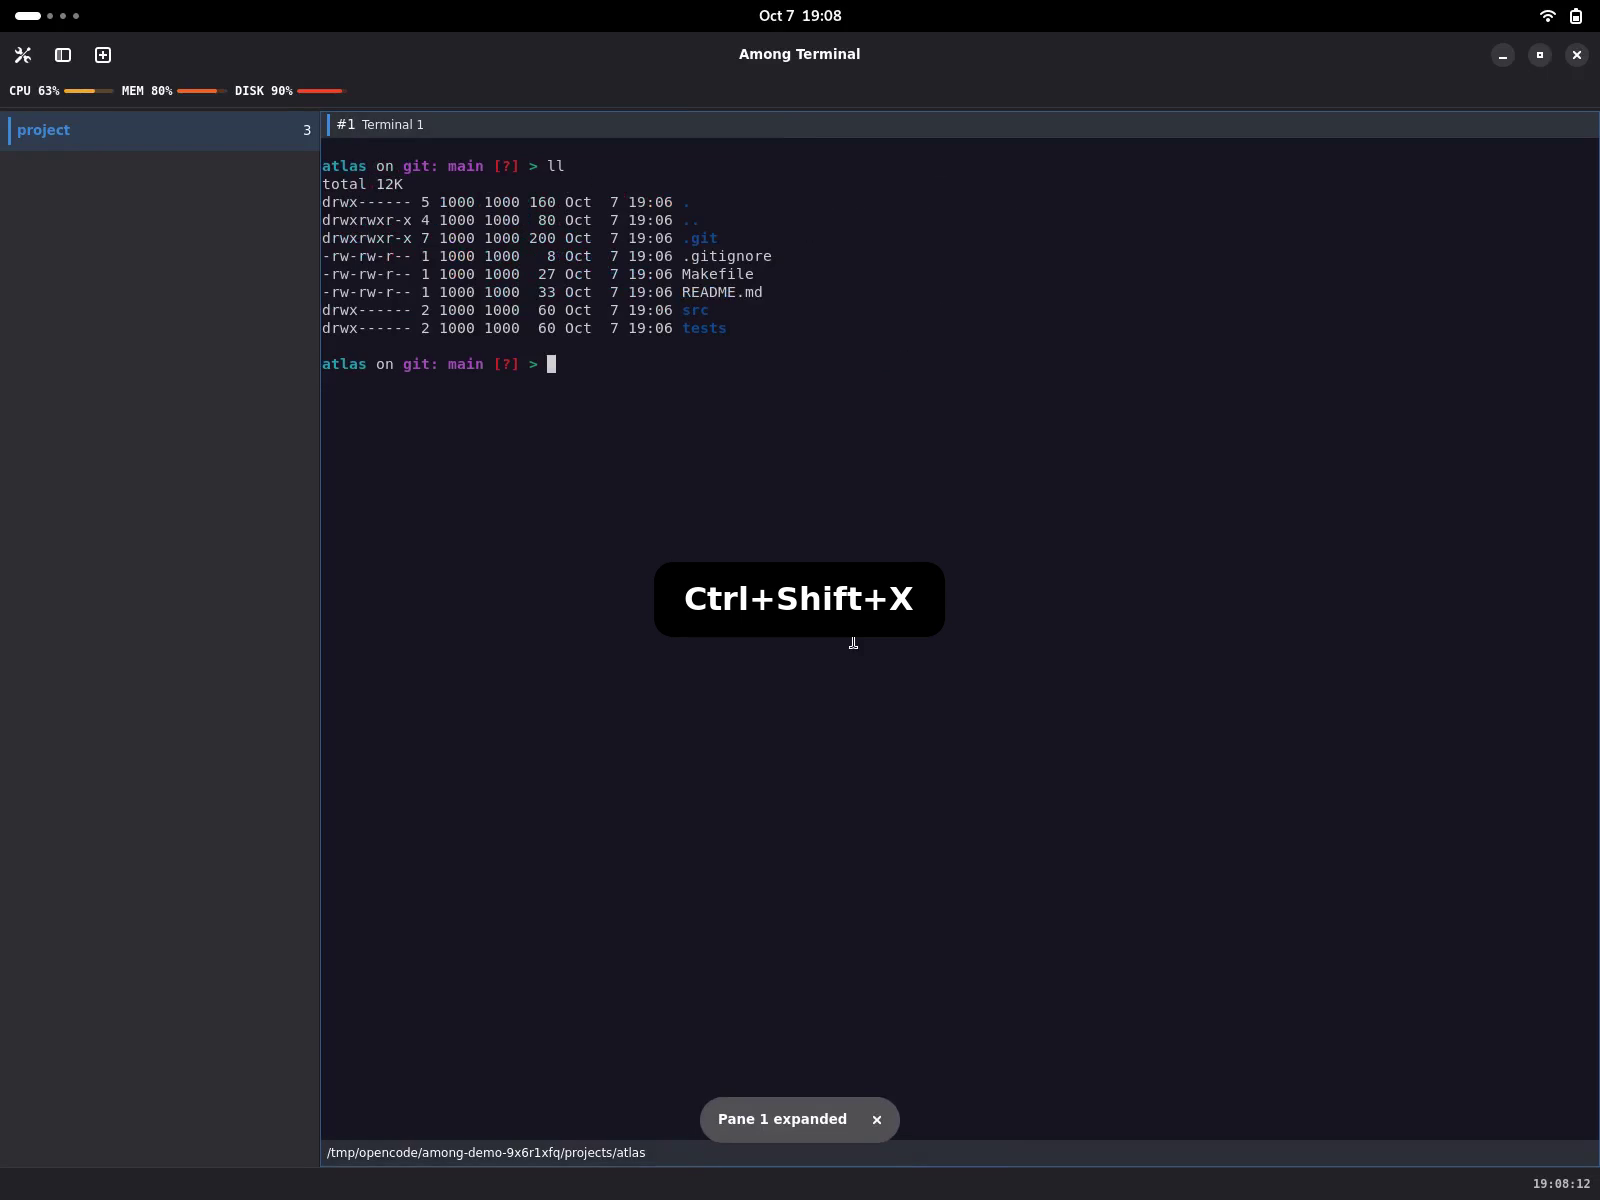Minimize the Among Terminal window

pos(1503,55)
